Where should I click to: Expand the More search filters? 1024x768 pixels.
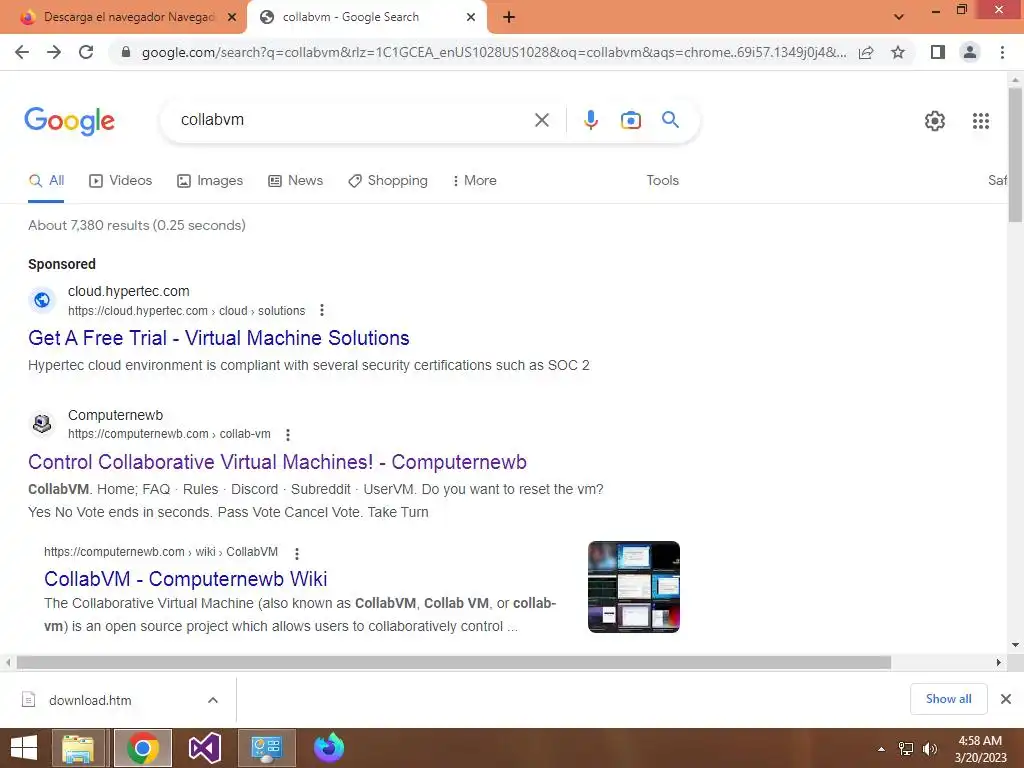click(x=474, y=181)
